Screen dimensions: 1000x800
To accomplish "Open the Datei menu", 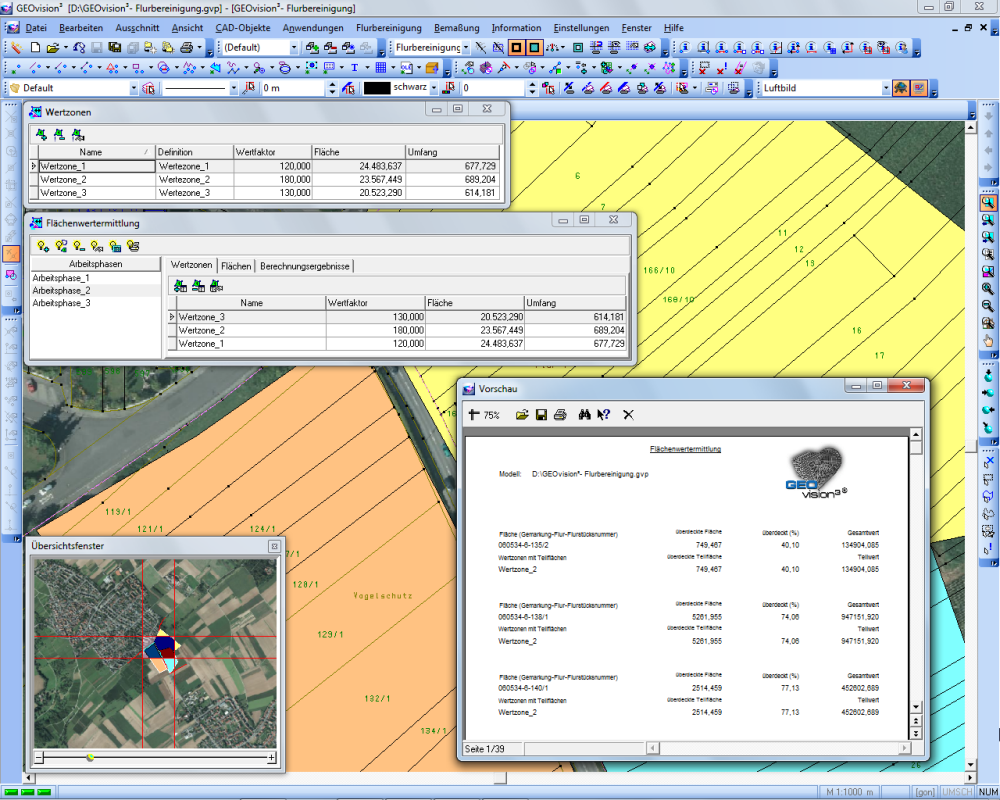I will click(x=36, y=28).
